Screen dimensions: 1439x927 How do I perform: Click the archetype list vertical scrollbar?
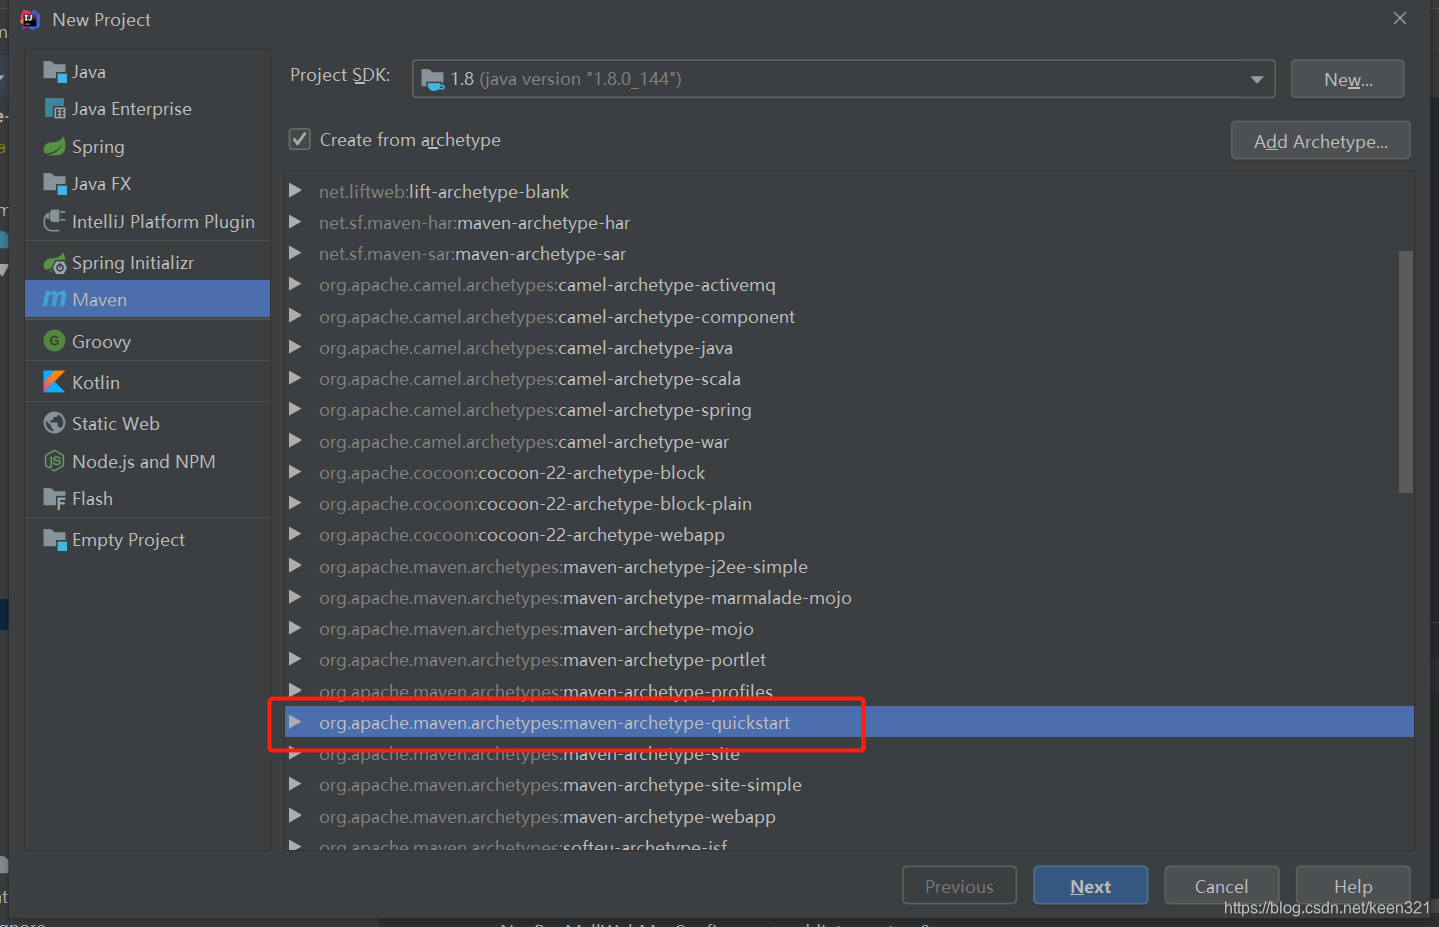tap(1405, 372)
